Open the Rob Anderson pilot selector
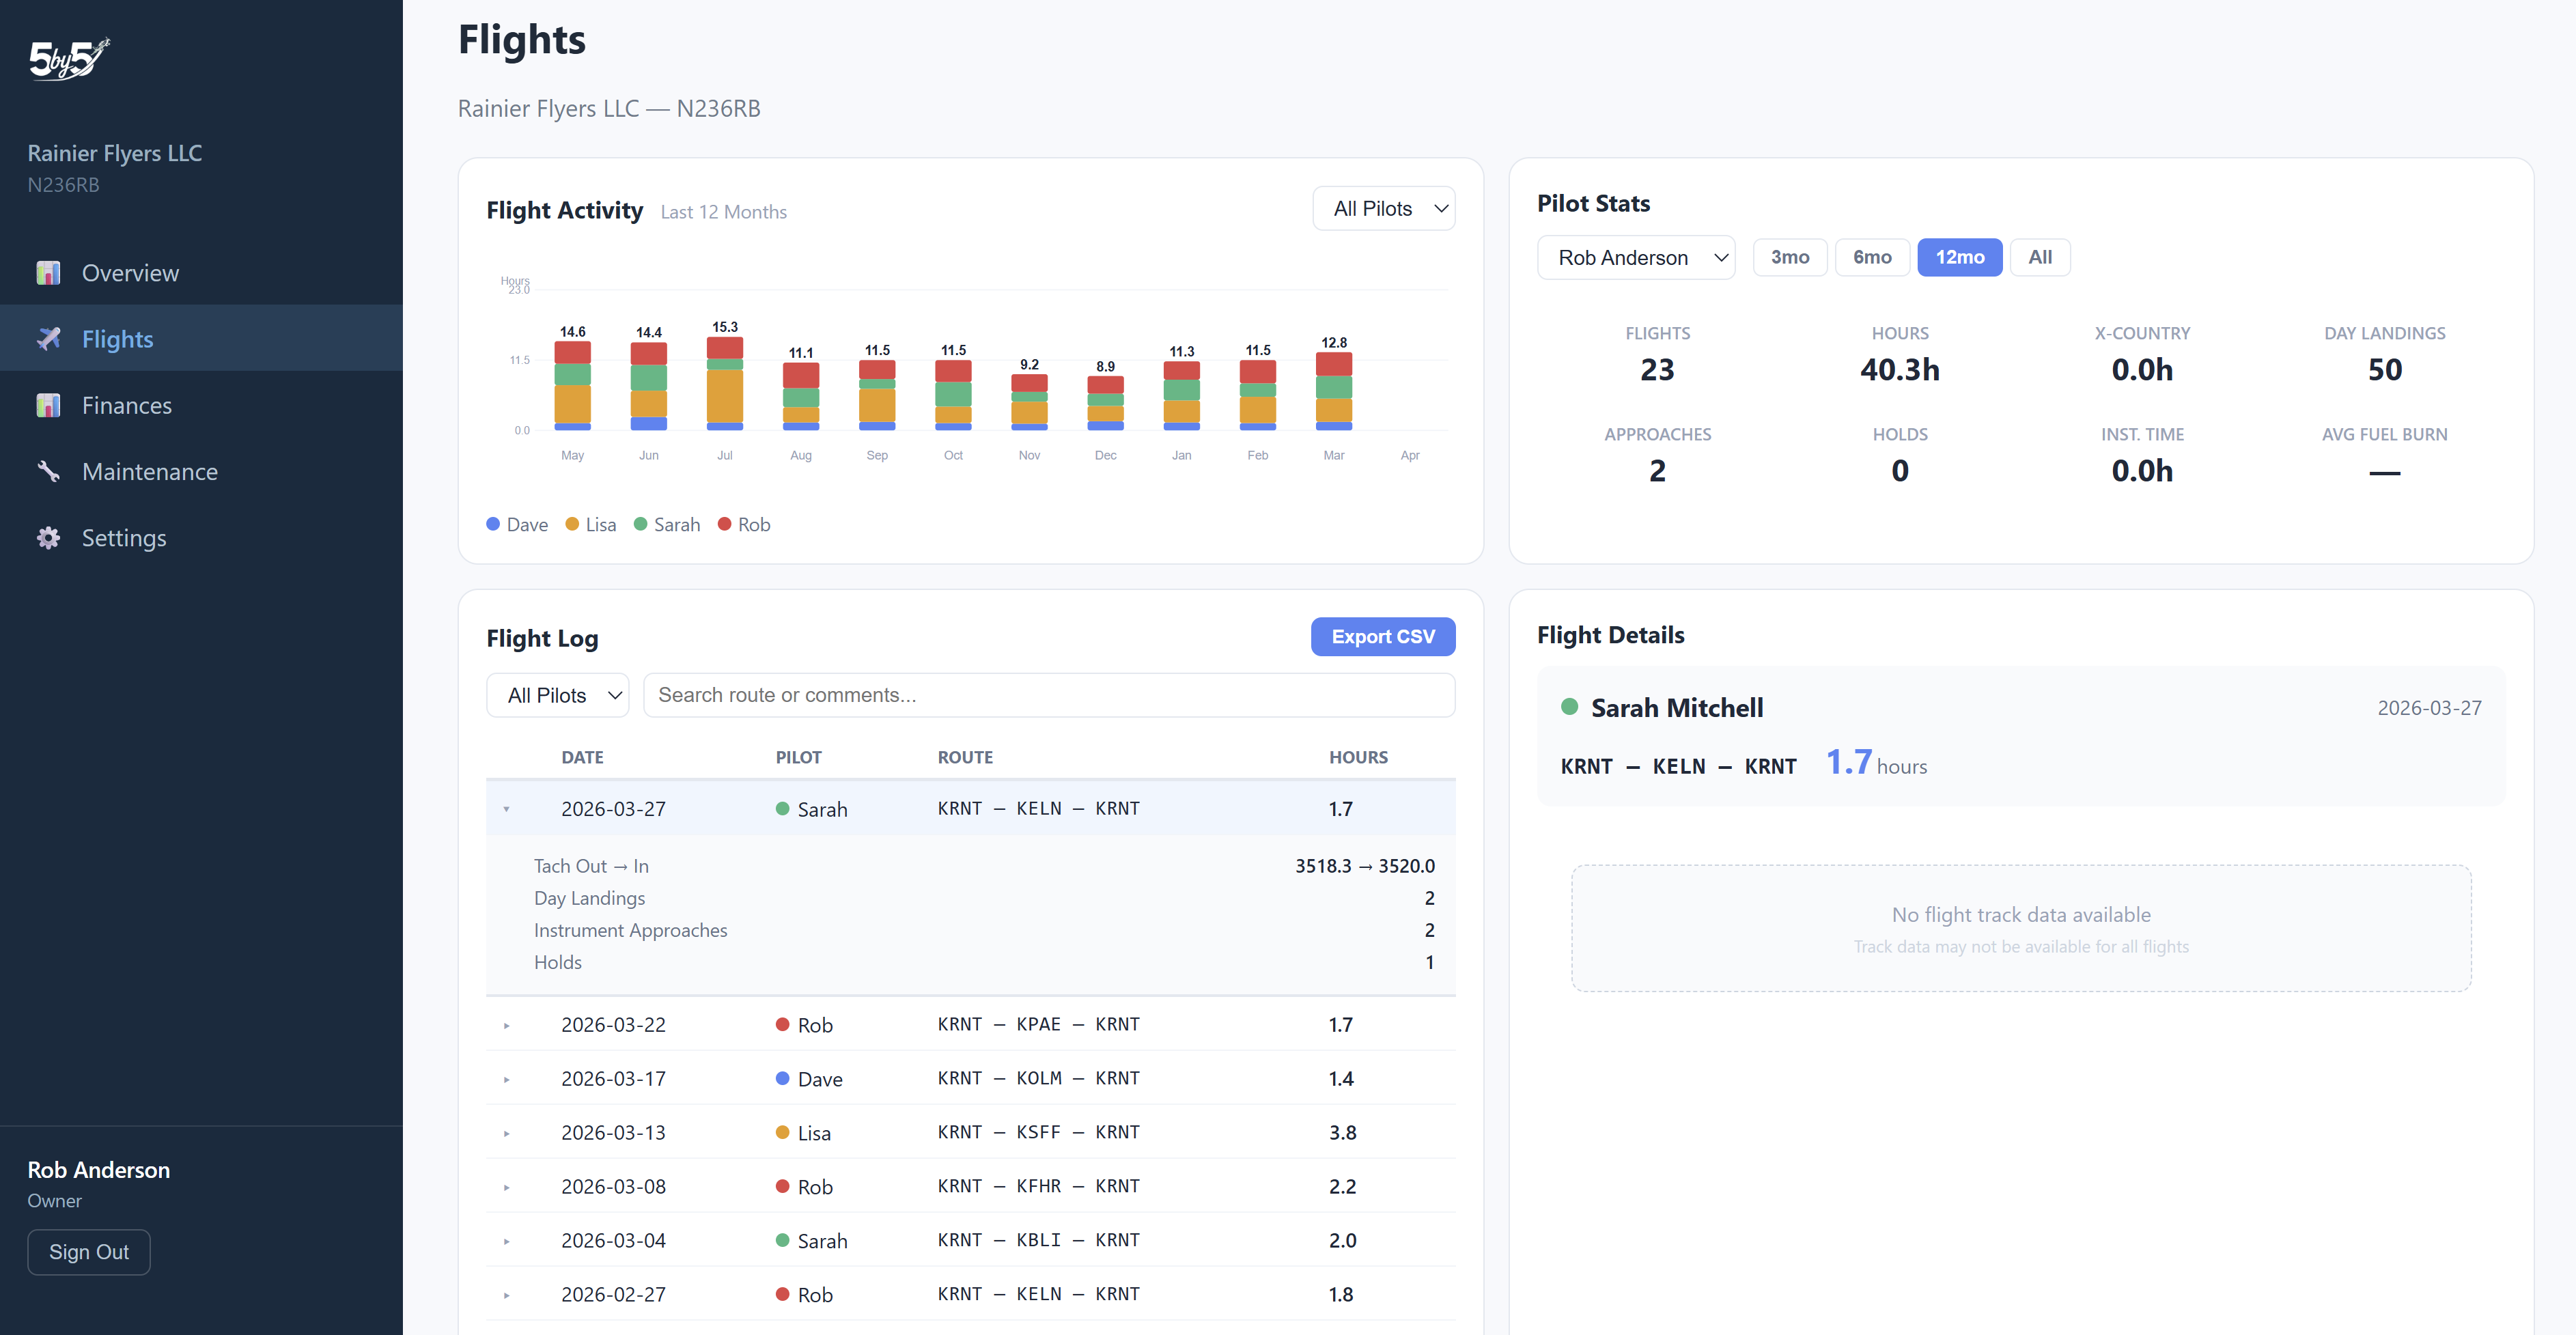The image size is (2576, 1335). pyautogui.click(x=1636, y=257)
